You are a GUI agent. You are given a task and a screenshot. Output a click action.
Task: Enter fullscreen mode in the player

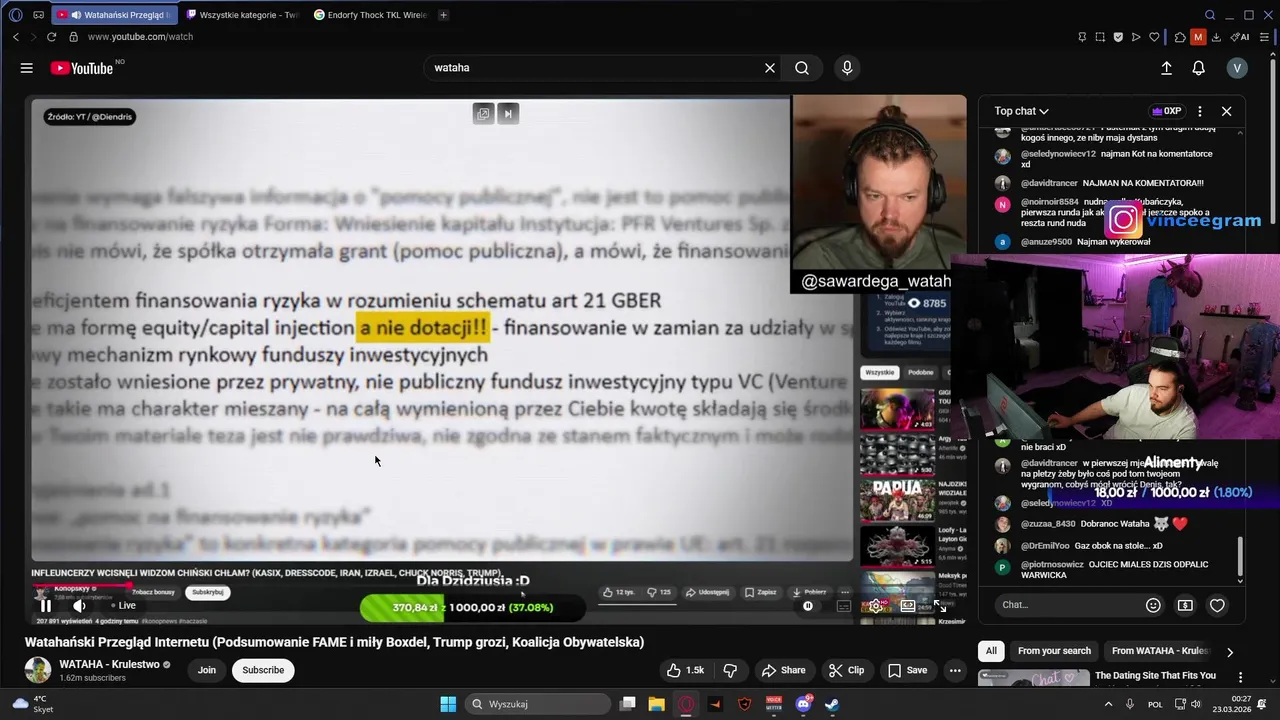(940, 605)
